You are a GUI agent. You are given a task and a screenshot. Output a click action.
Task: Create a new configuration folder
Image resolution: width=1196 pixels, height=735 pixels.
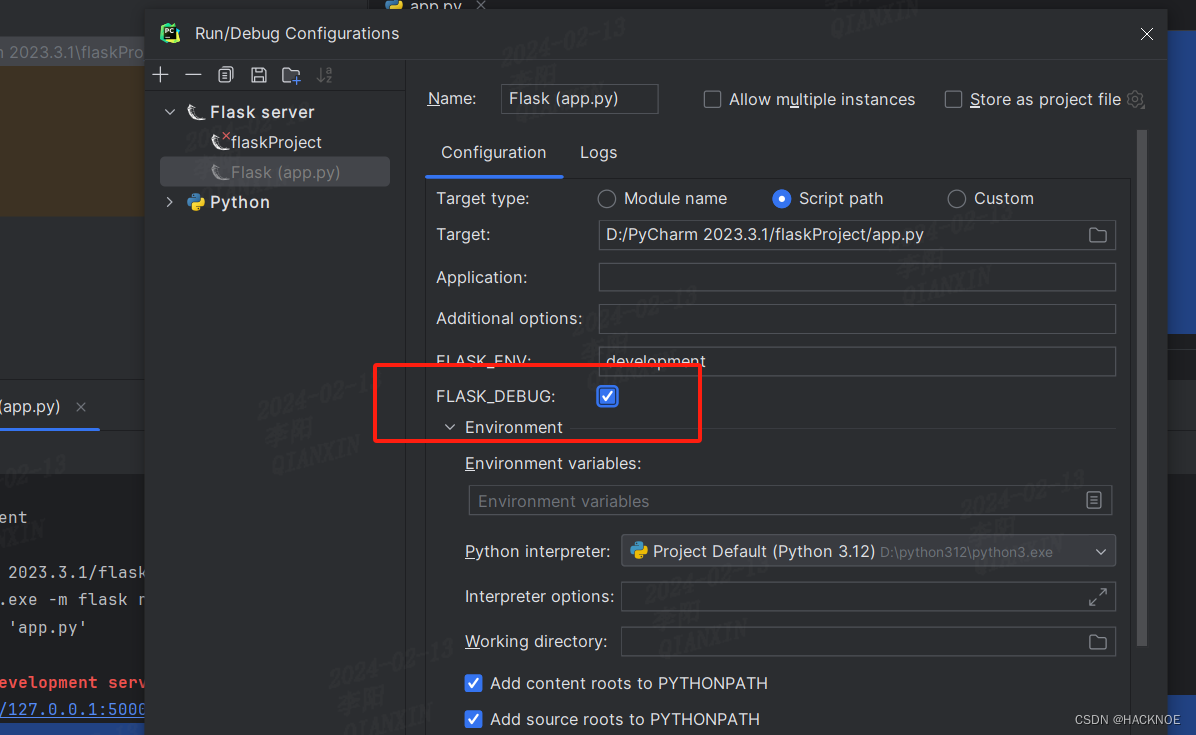[291, 75]
